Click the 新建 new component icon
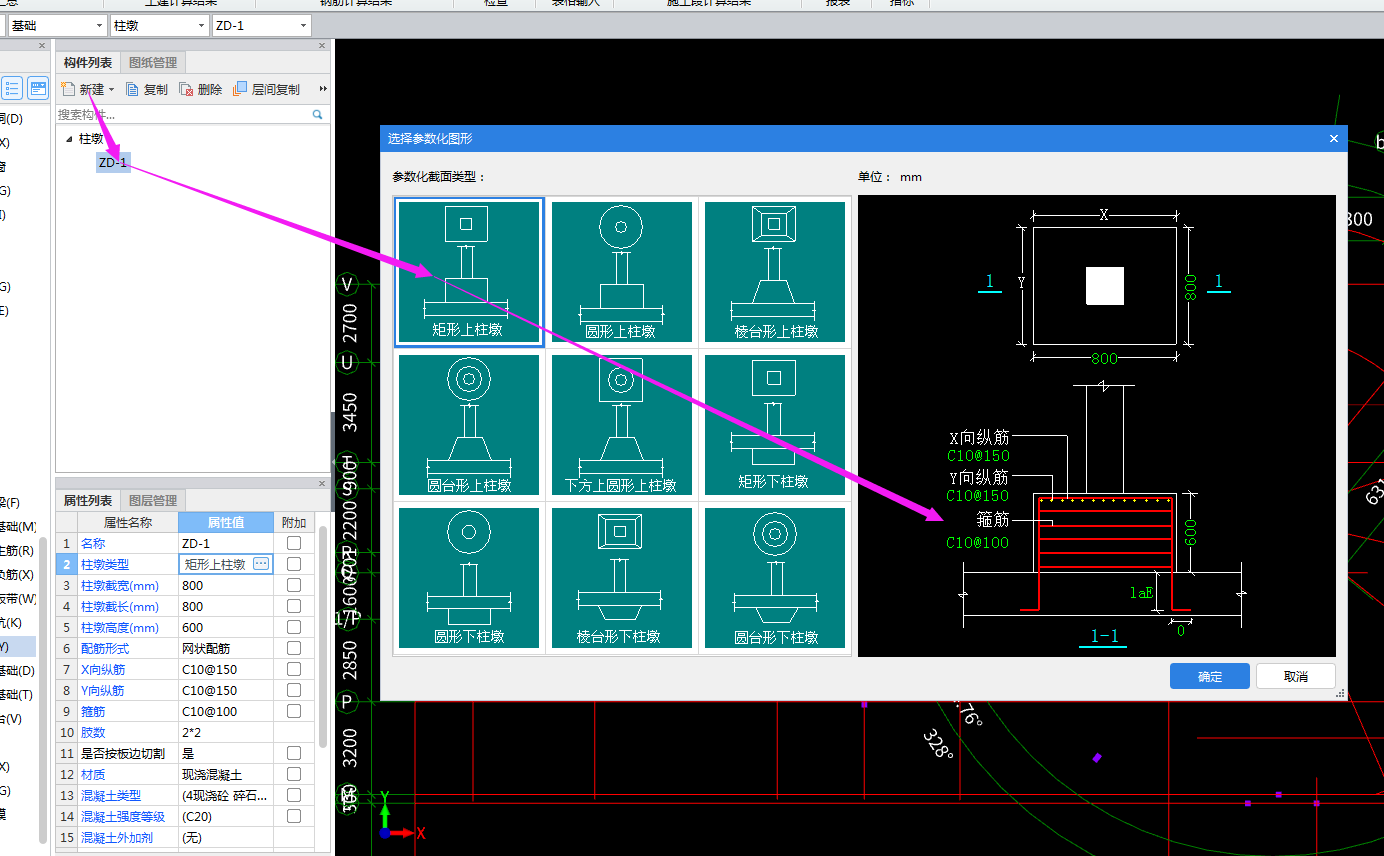The width and height of the screenshot is (1384, 856). (x=68, y=89)
